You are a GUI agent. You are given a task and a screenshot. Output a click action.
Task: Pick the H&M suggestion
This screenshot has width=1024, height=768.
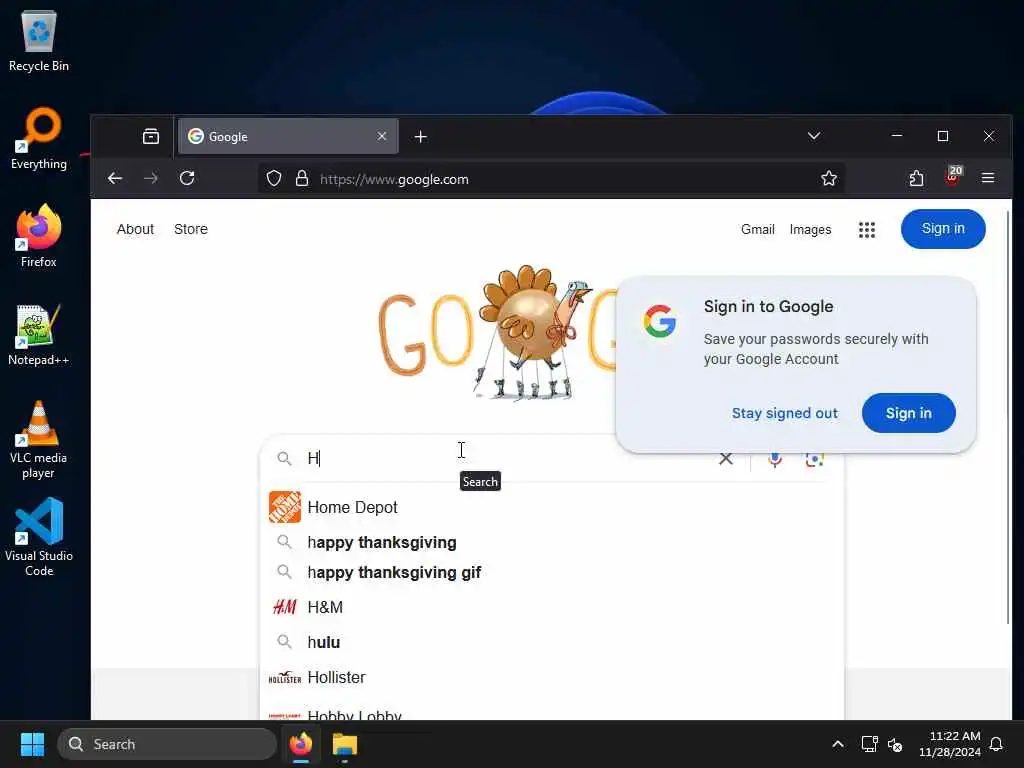pos(552,607)
